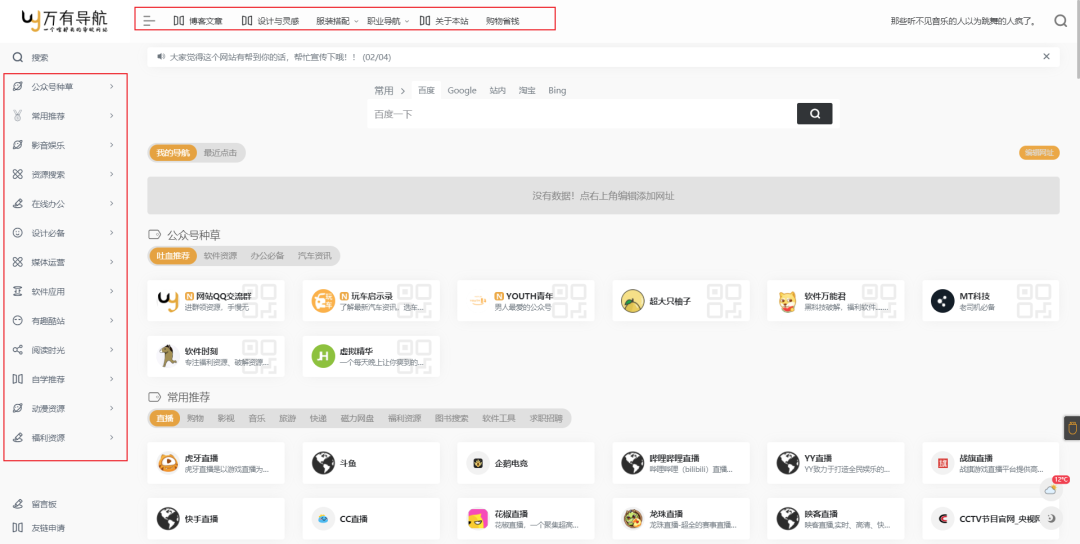This screenshot has height=544, width=1080.
Task: Open the 哔哩哔哩直播 link
Action: point(681,463)
